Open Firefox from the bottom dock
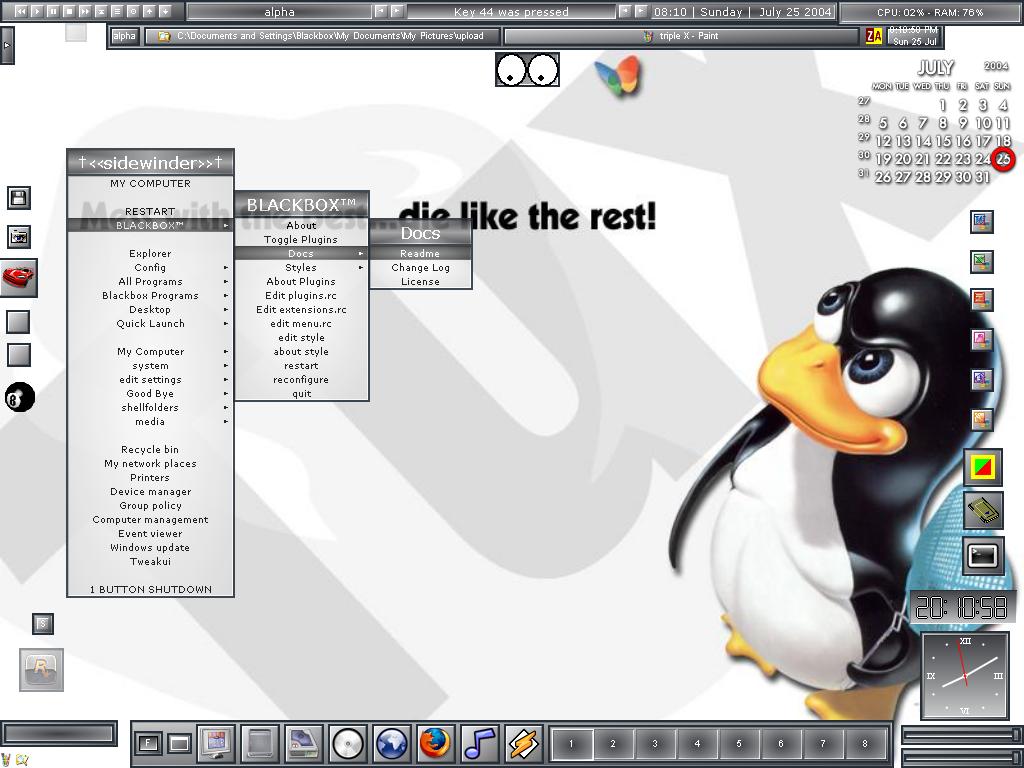The image size is (1024, 768). click(x=435, y=743)
